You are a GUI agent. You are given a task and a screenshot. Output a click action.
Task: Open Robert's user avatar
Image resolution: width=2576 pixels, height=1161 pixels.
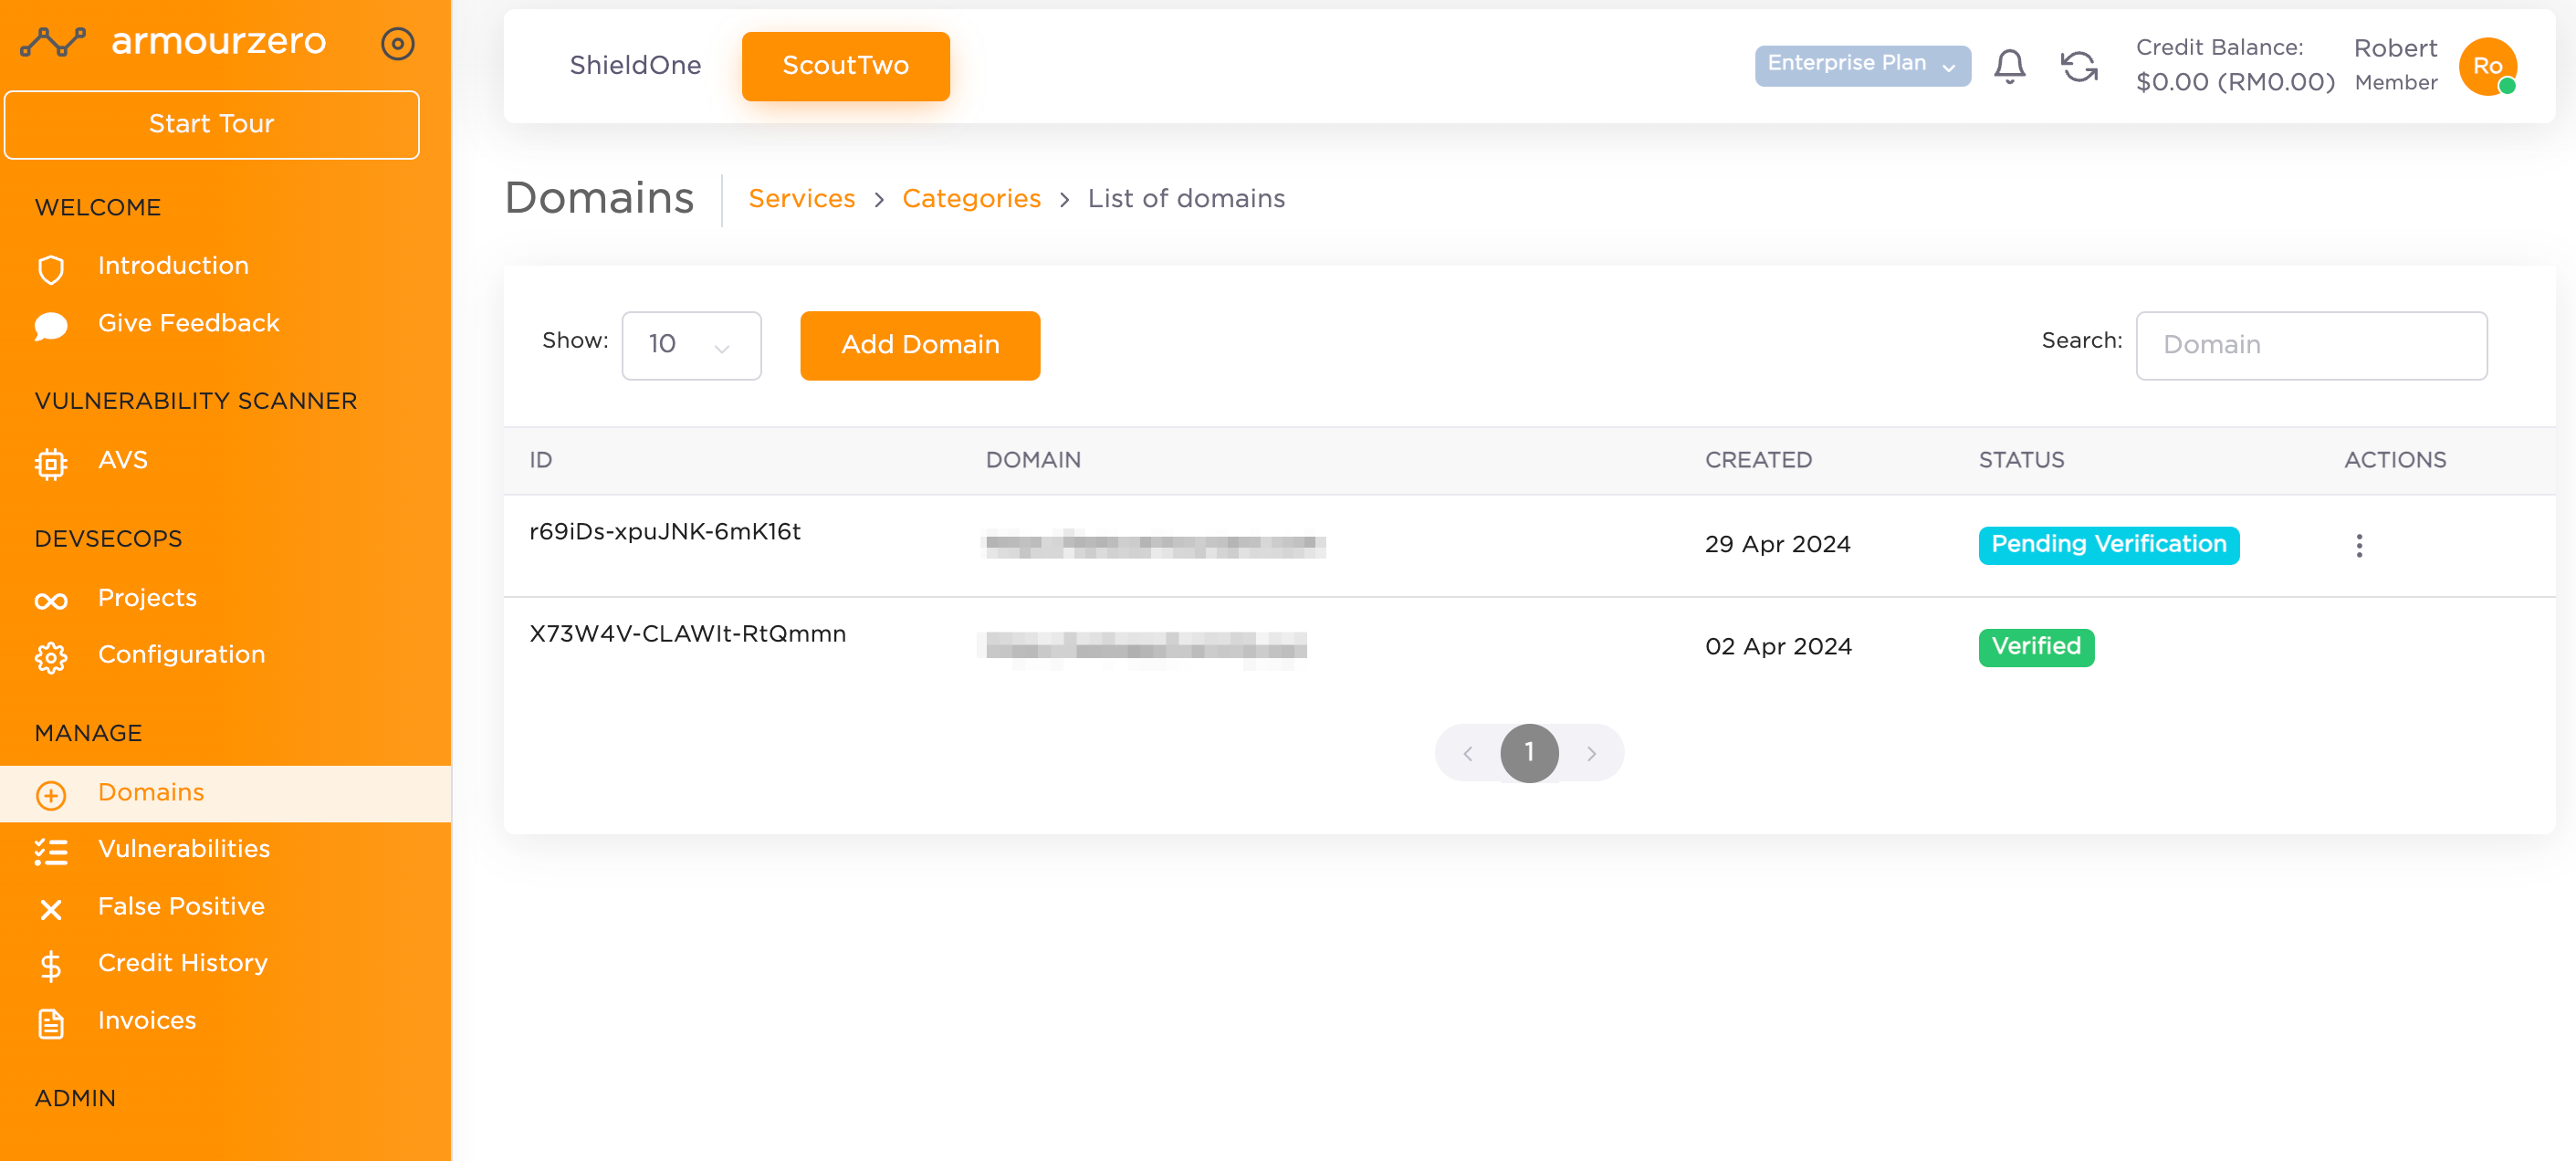[x=2487, y=66]
